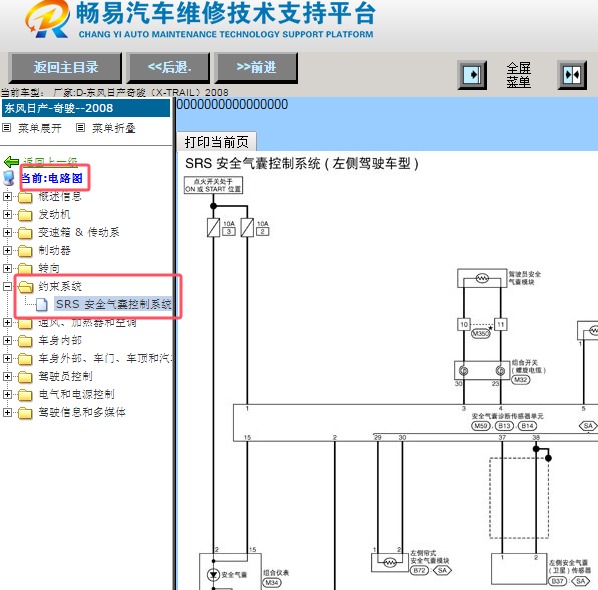Select the 发动机 tree item
This screenshot has width=598, height=590.
click(x=54, y=214)
